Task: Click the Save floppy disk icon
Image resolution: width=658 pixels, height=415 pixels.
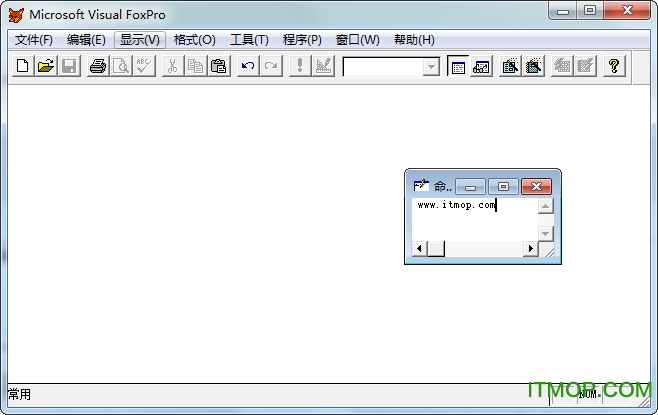Action: coord(69,66)
